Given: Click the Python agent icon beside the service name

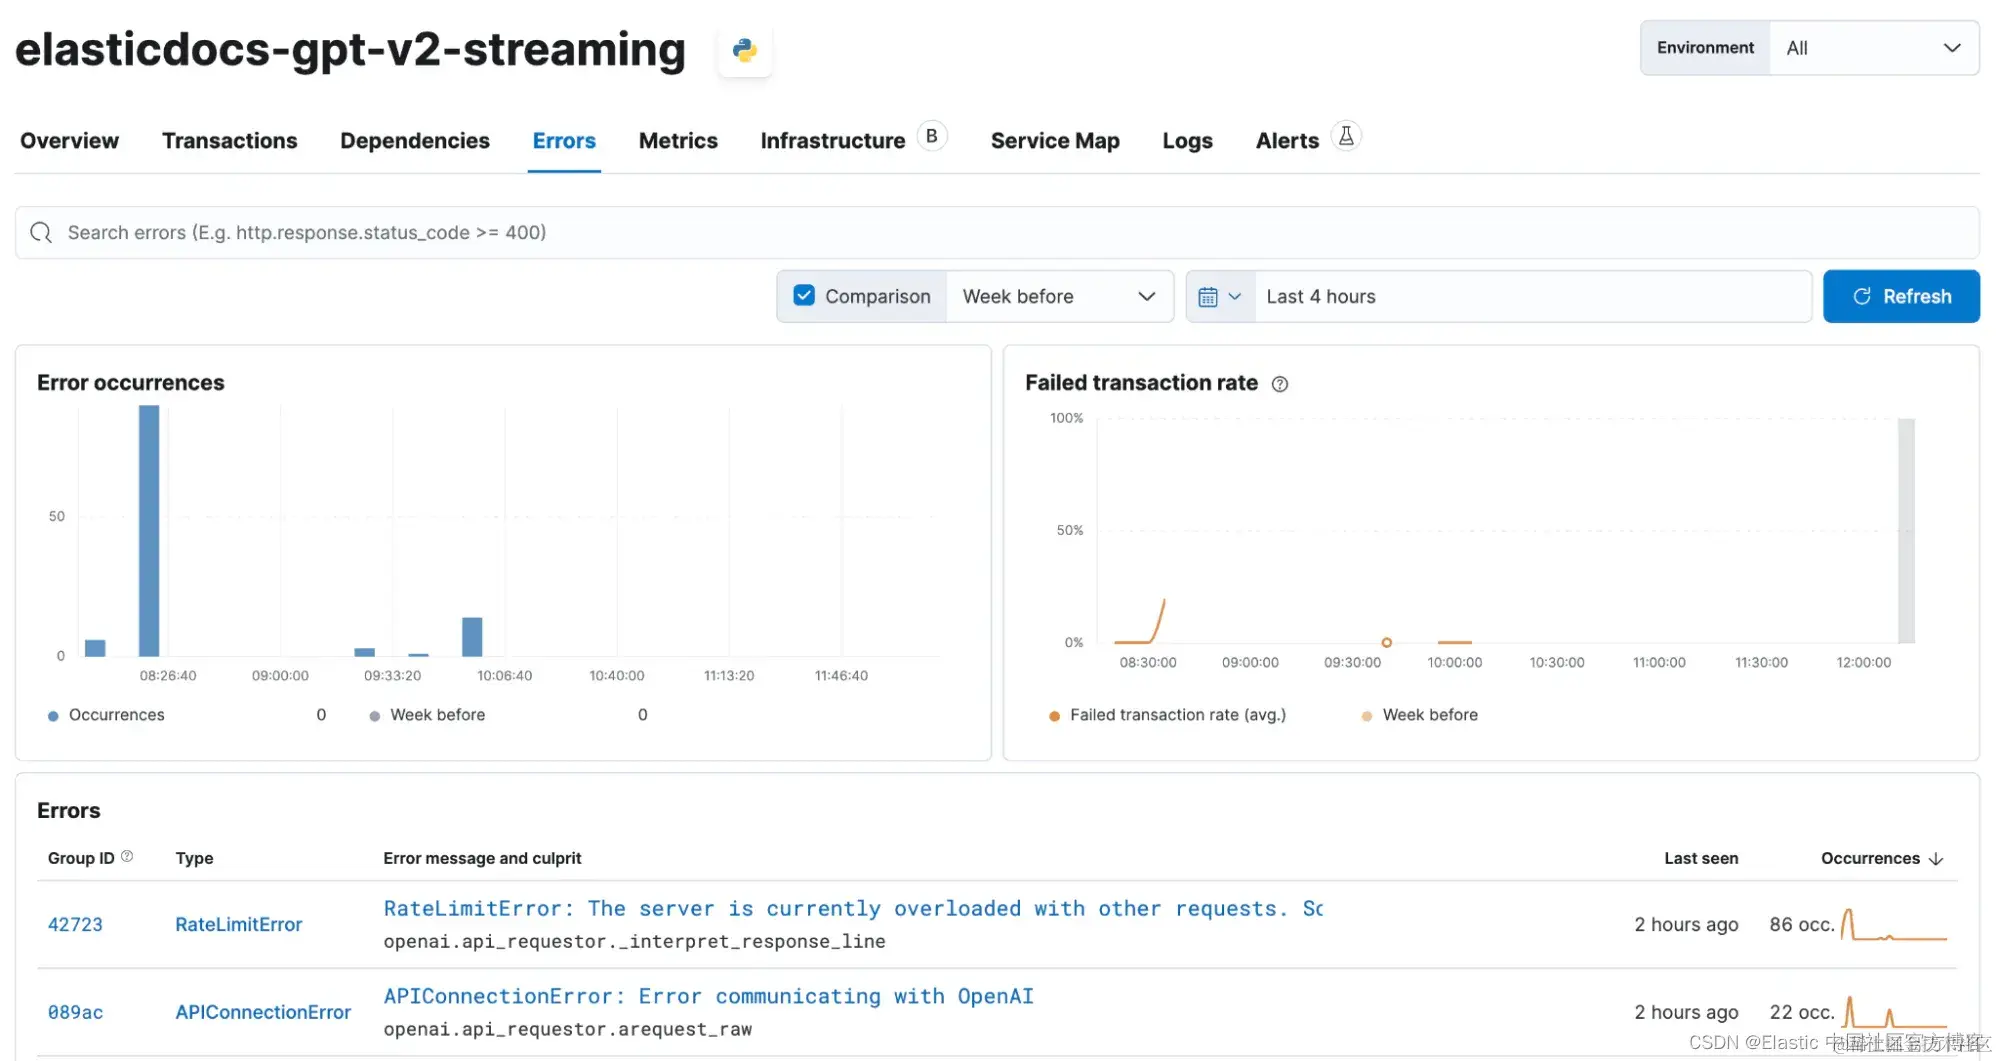Looking at the screenshot, I should point(744,50).
